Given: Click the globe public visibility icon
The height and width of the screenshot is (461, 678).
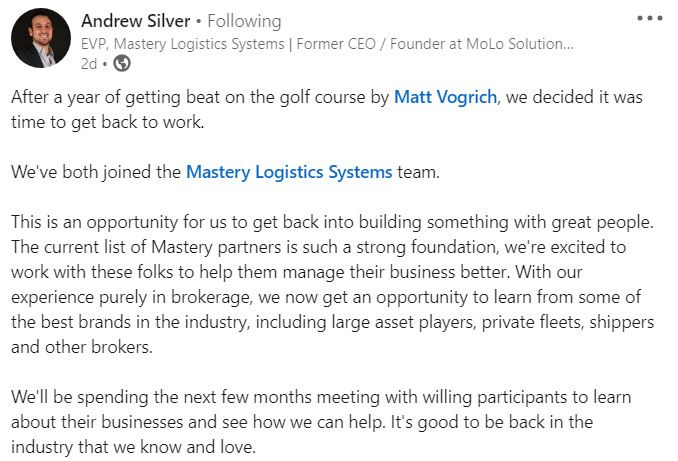Looking at the screenshot, I should [122, 64].
